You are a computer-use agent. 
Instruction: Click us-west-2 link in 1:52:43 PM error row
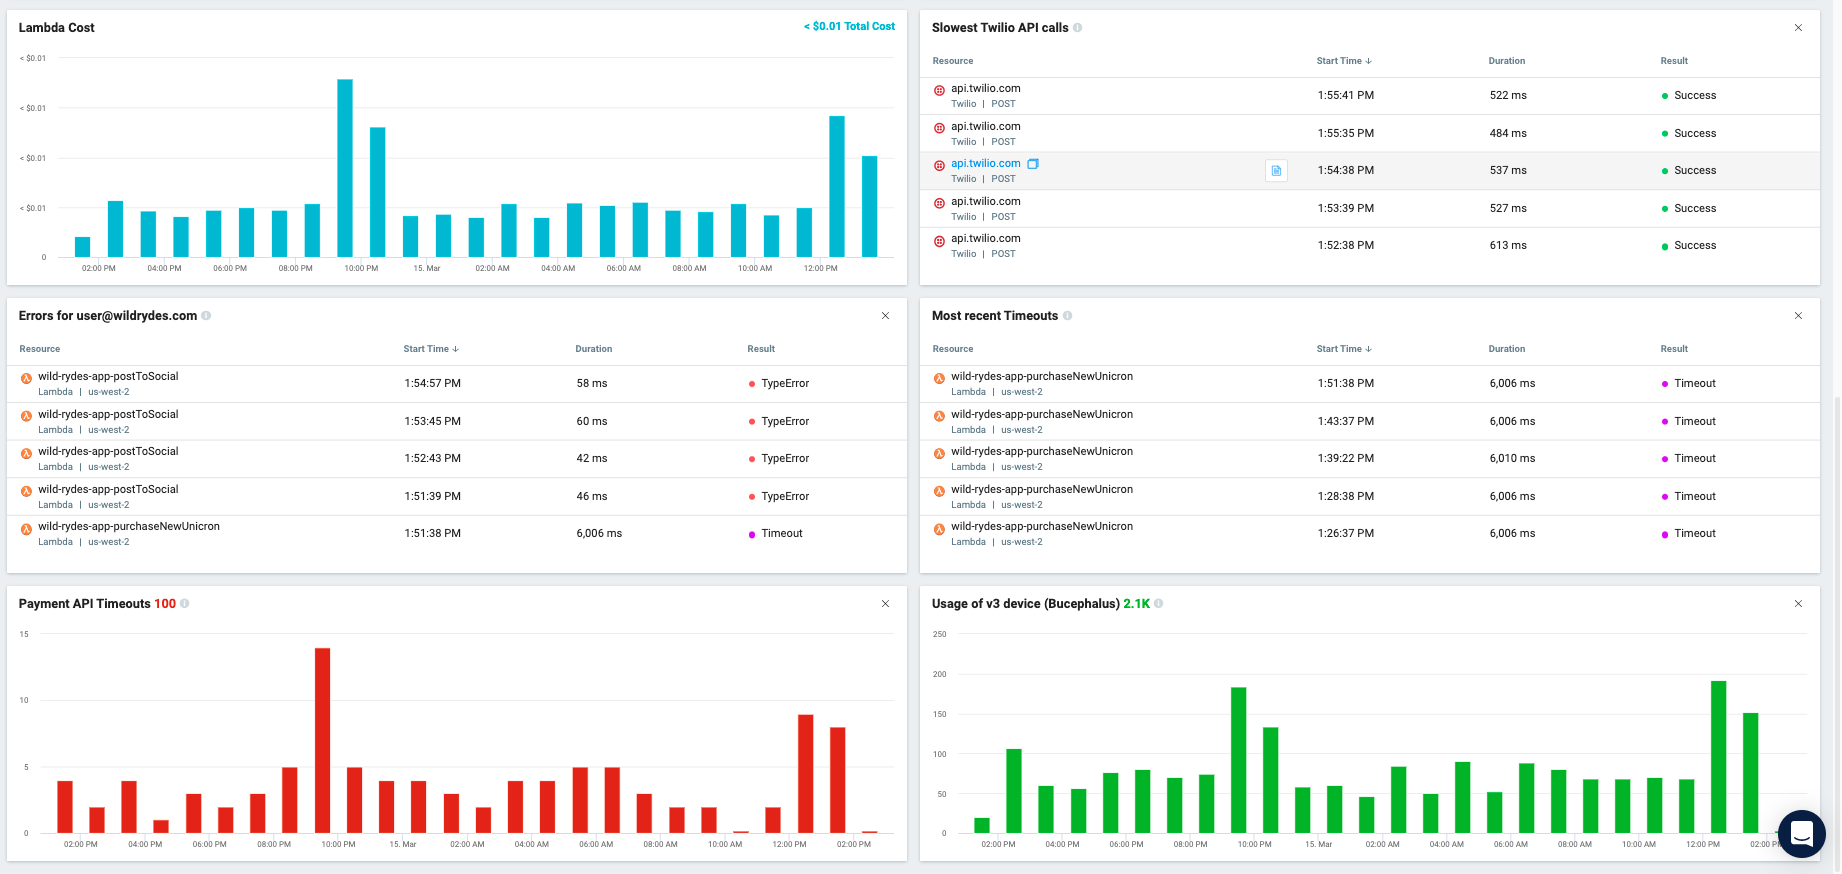(x=109, y=467)
